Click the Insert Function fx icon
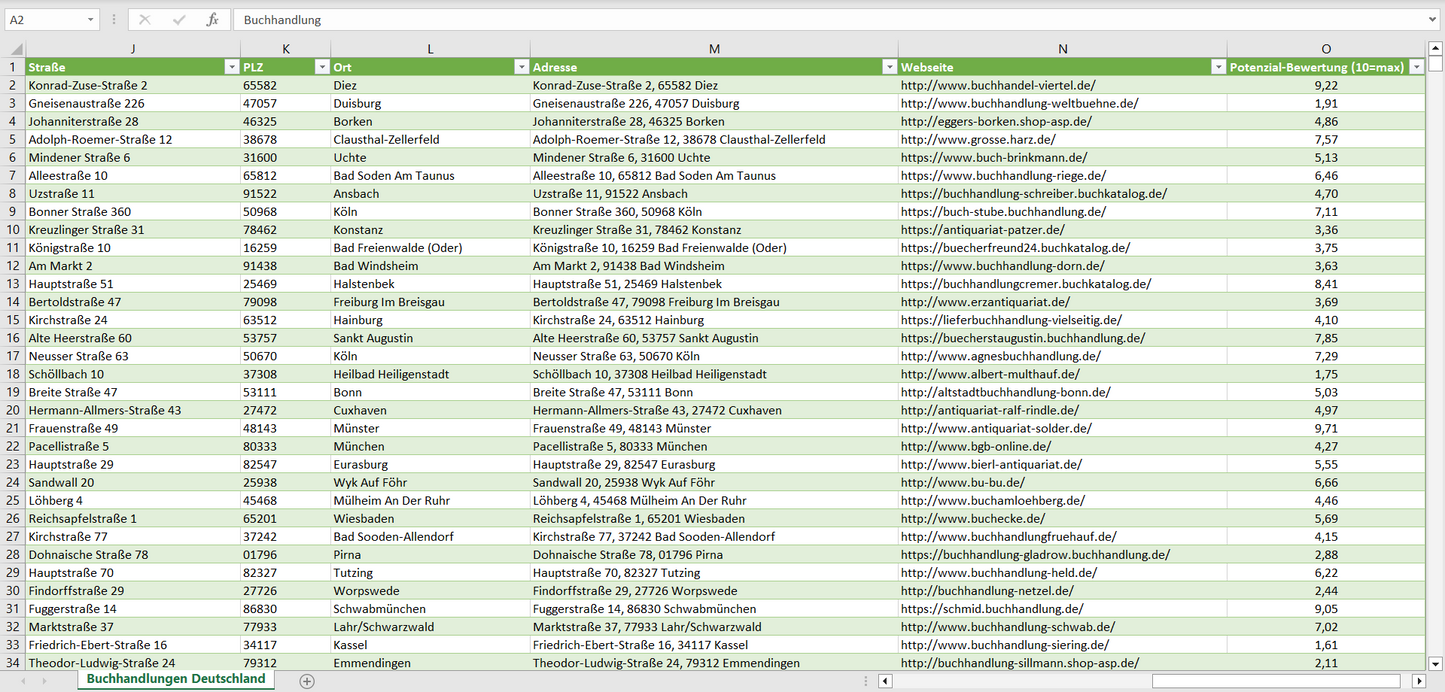Image resolution: width=1445 pixels, height=692 pixels. (x=212, y=20)
